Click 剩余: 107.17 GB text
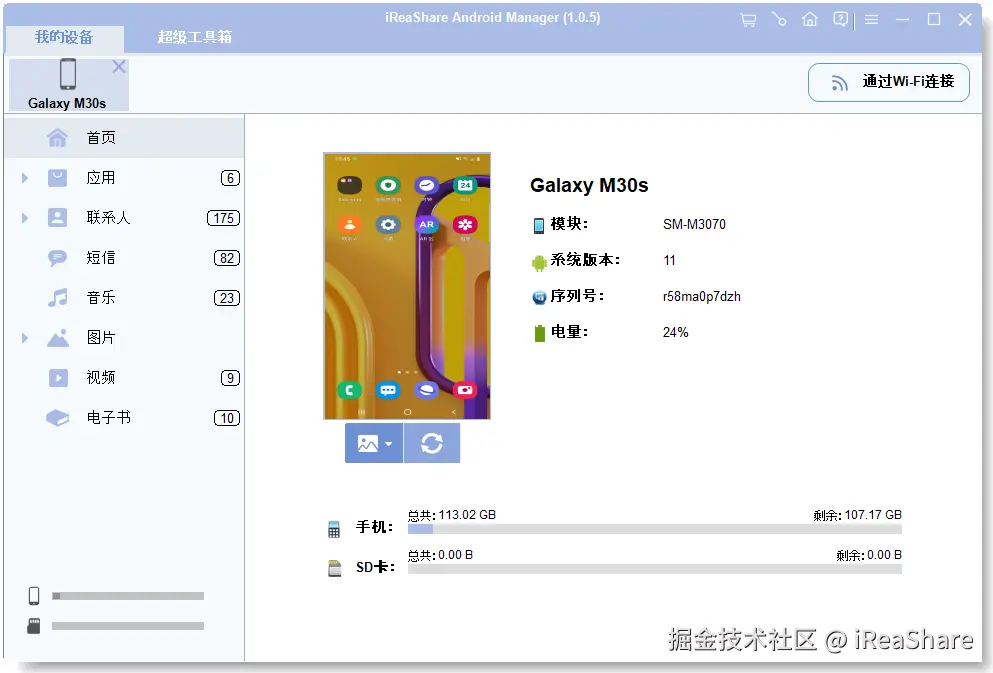993x673 pixels. point(857,515)
